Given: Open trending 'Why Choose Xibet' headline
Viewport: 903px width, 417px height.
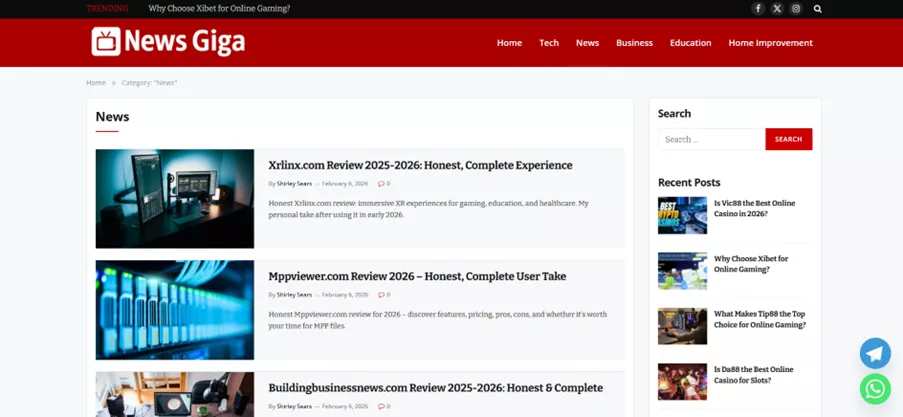Looking at the screenshot, I should [x=219, y=8].
